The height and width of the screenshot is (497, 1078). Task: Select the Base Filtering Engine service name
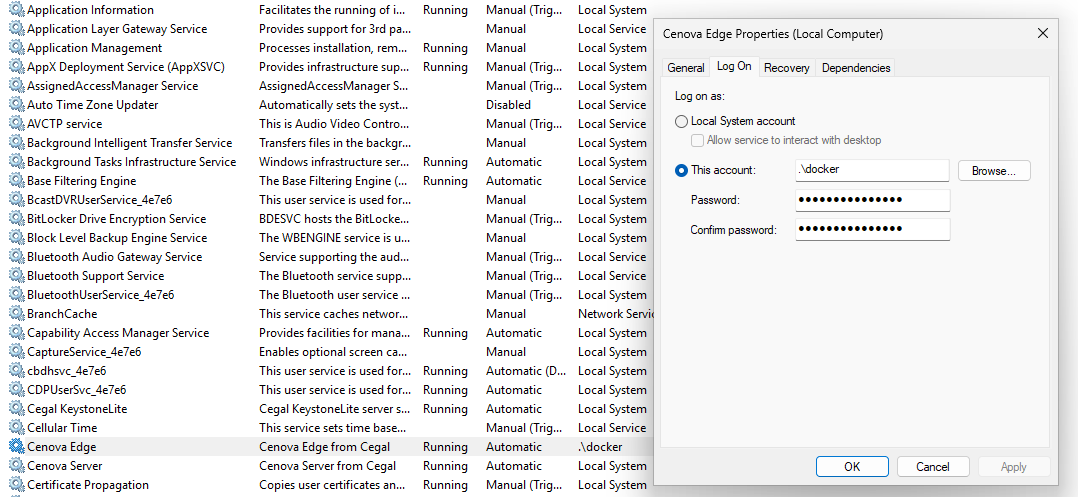[81, 181]
